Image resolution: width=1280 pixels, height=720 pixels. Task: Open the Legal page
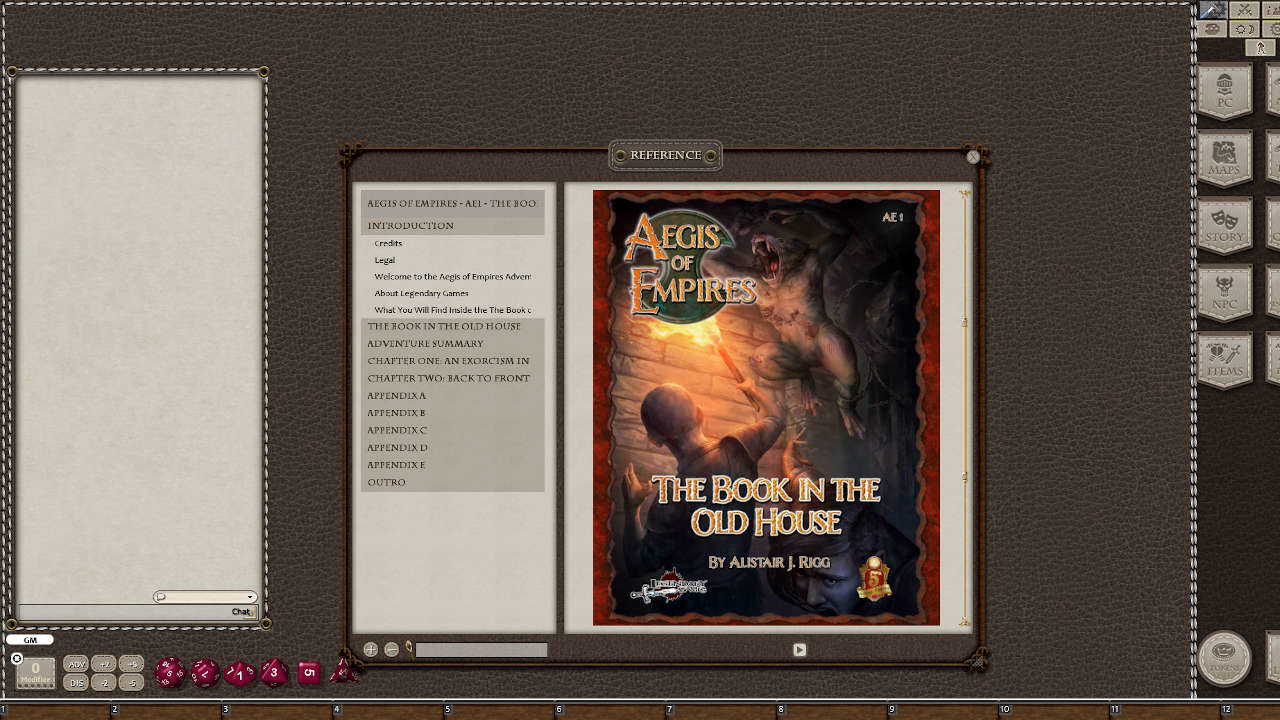pos(384,260)
